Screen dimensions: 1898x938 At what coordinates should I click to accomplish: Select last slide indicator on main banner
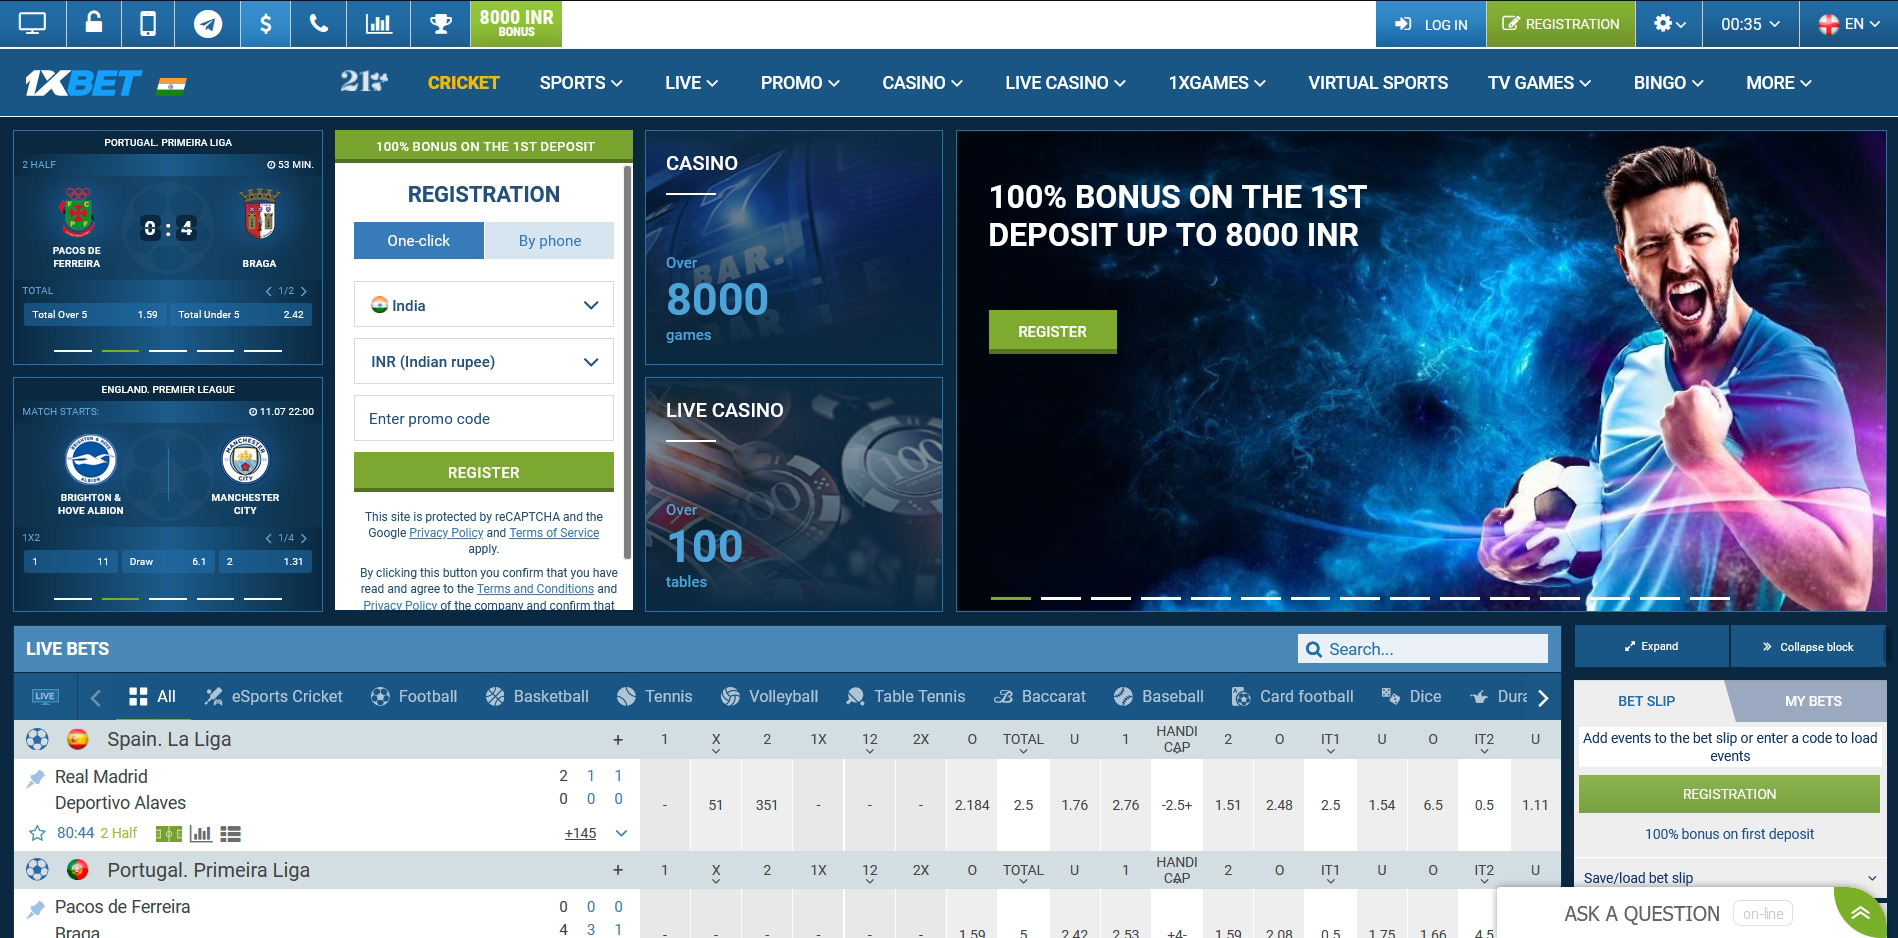1710,597
